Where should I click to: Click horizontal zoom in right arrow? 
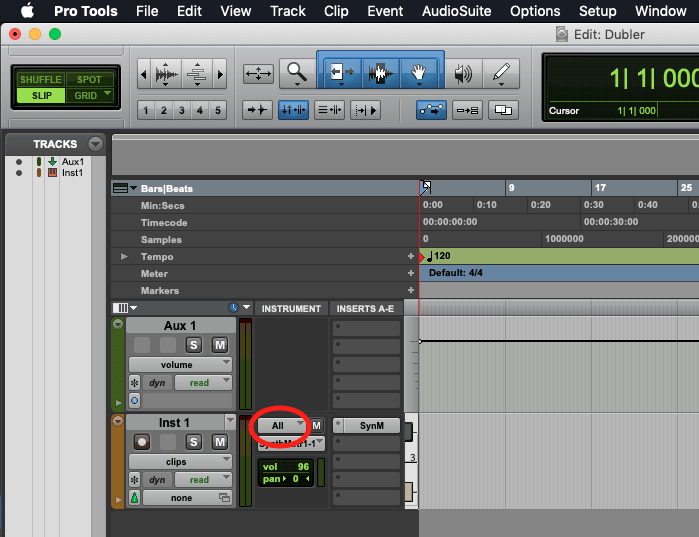click(x=220, y=74)
